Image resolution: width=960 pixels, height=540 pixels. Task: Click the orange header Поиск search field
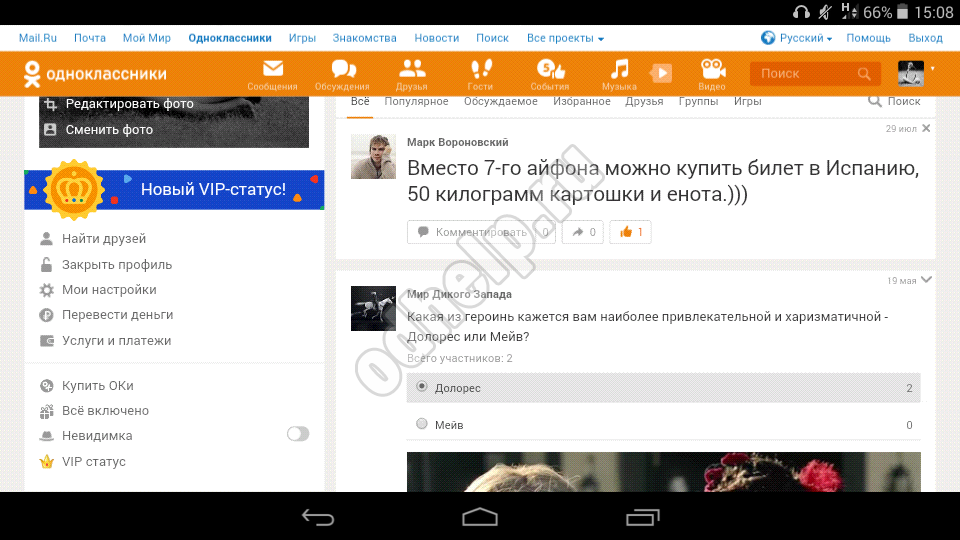806,74
